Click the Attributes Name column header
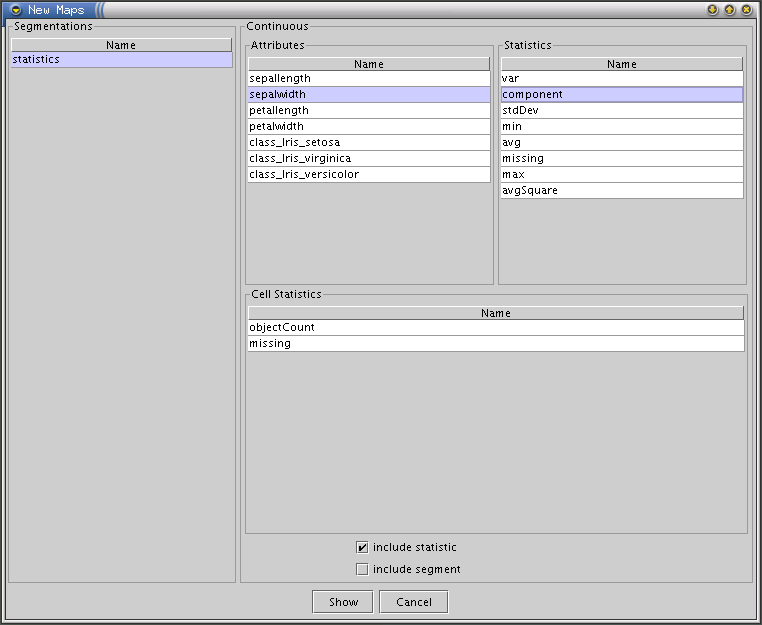Screen dimensions: 762x625 [x=369, y=64]
